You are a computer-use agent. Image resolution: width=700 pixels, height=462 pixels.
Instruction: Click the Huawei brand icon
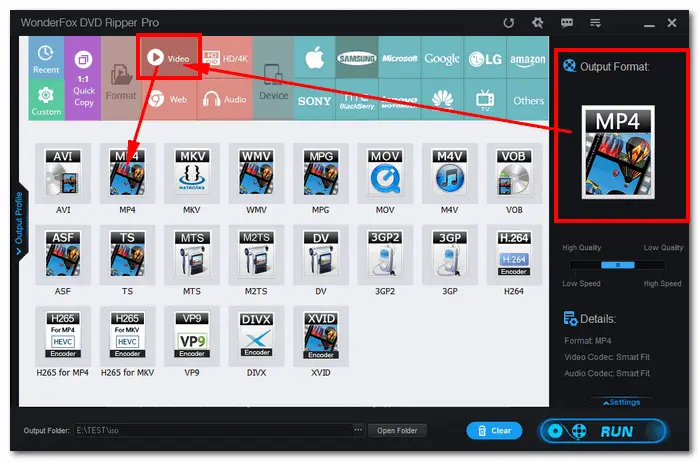point(442,99)
